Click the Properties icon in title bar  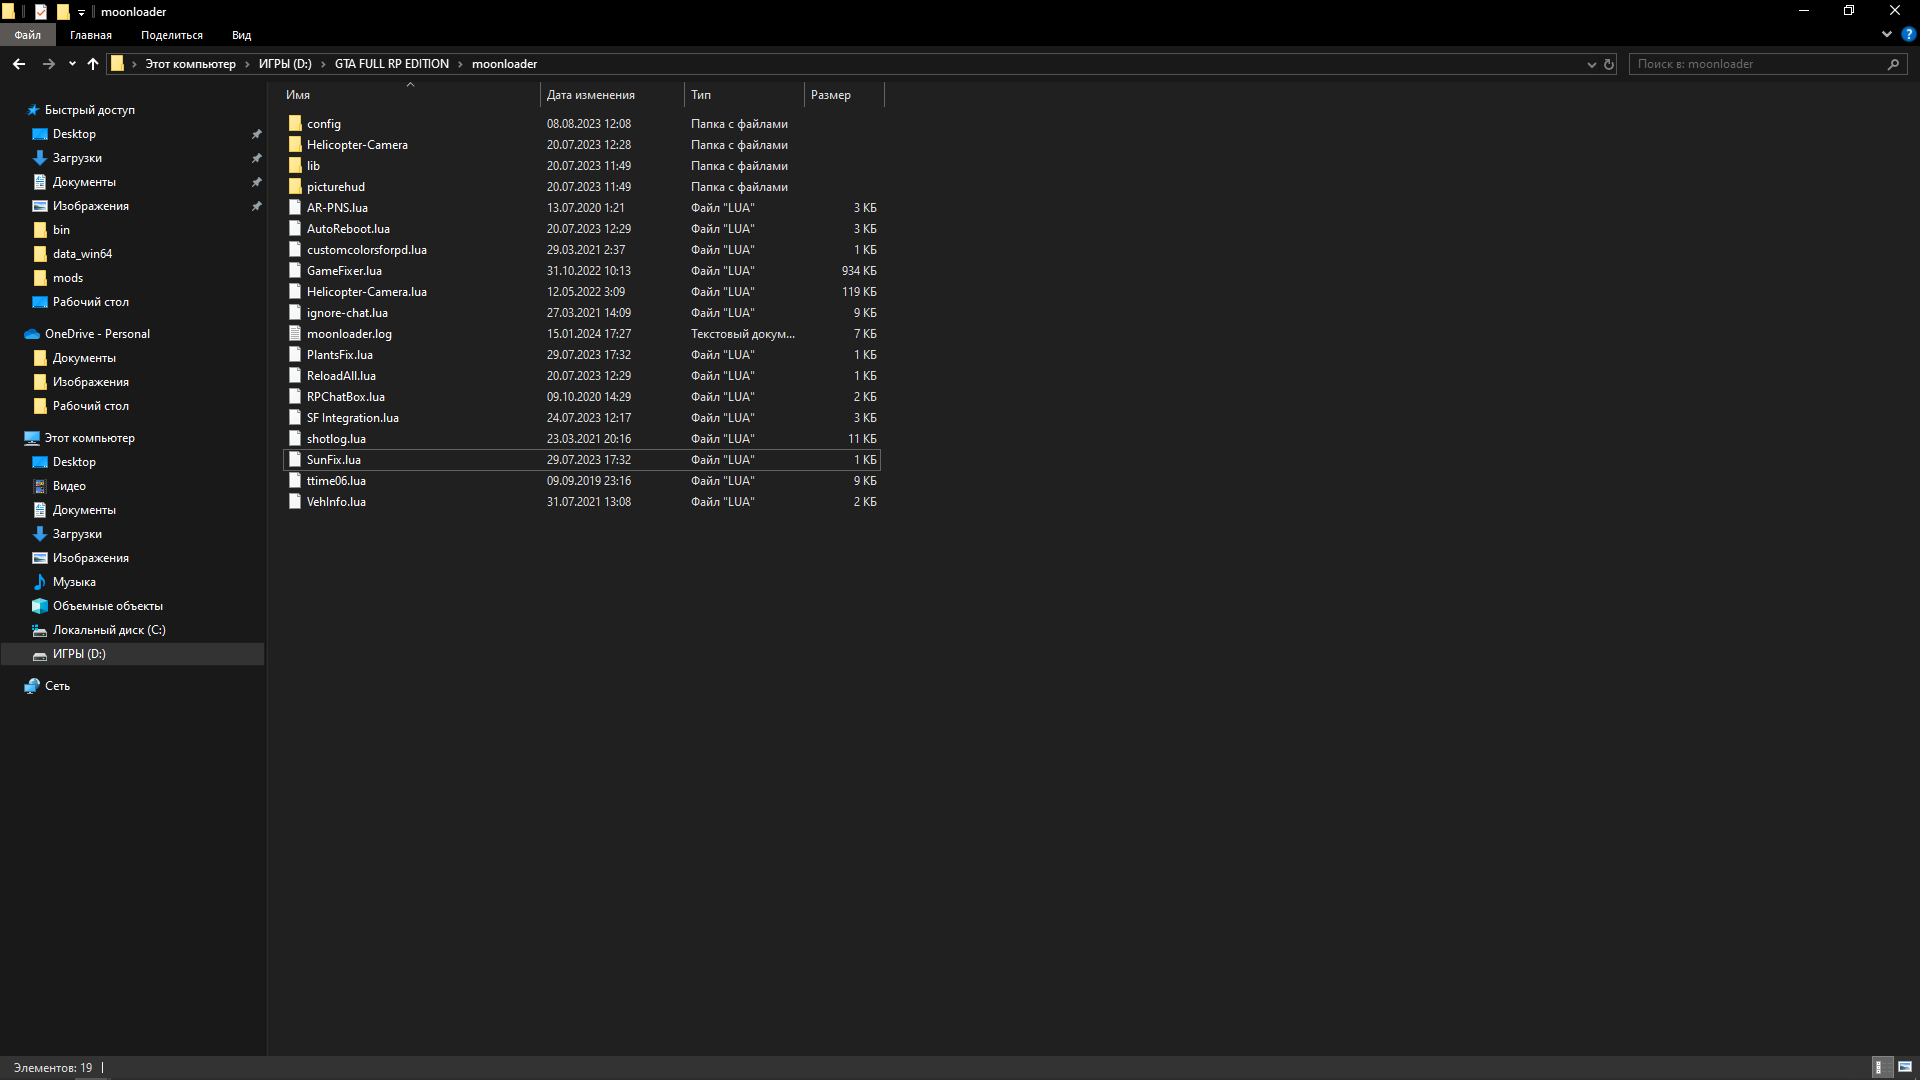[x=41, y=12]
